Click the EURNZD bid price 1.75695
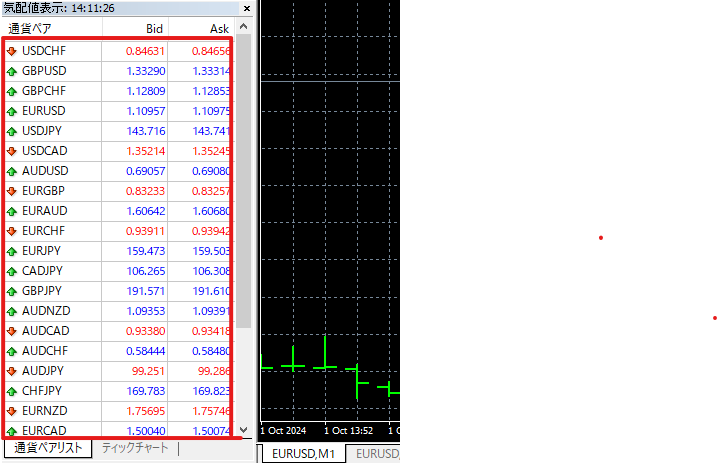This screenshot has height=463, width=718. (146, 411)
